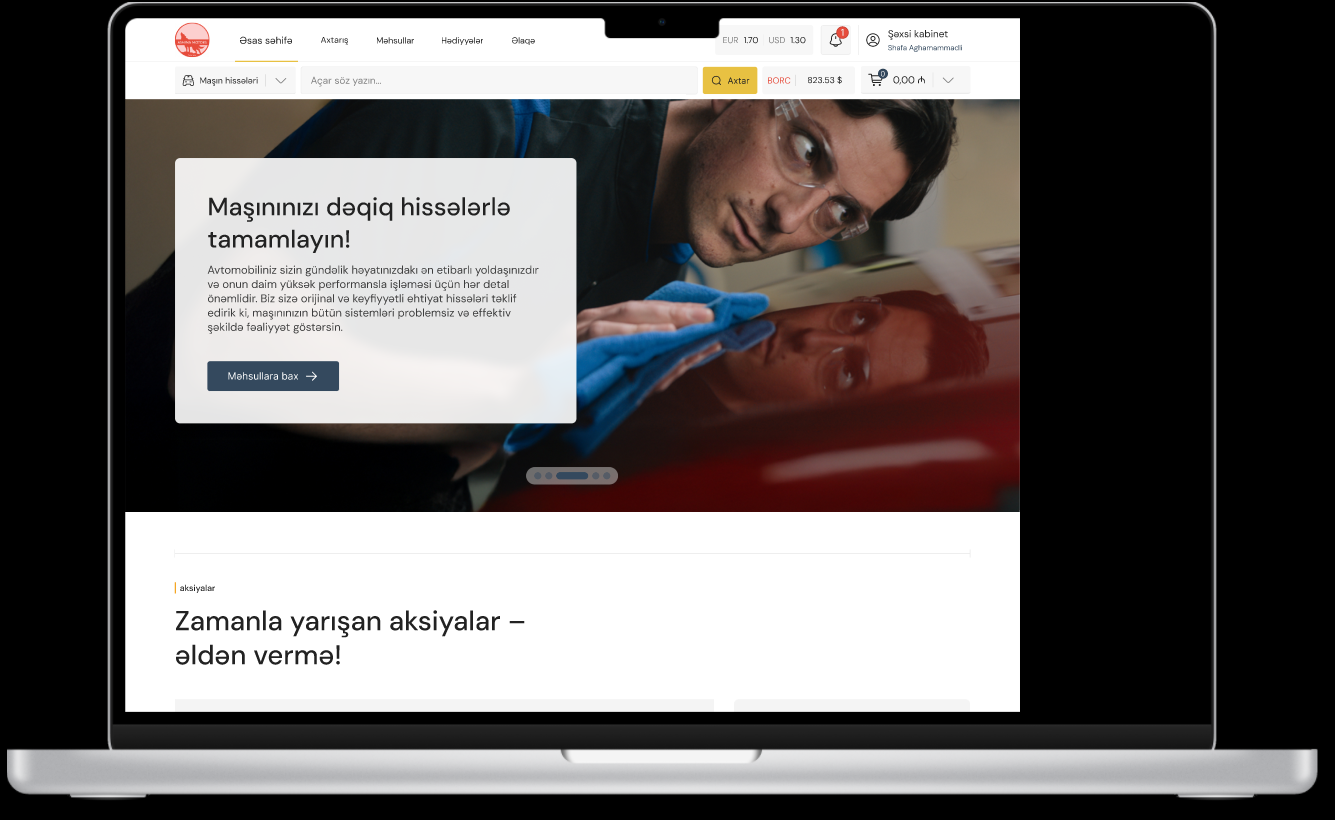The image size is (1335, 820).
Task: Click the user profile avatar icon
Action: [x=873, y=40]
